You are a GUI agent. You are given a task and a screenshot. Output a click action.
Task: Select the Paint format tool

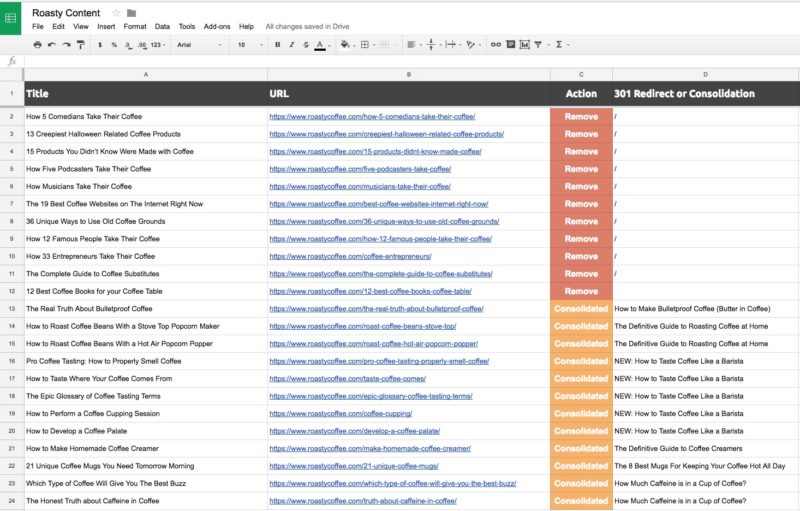pyautogui.click(x=81, y=45)
